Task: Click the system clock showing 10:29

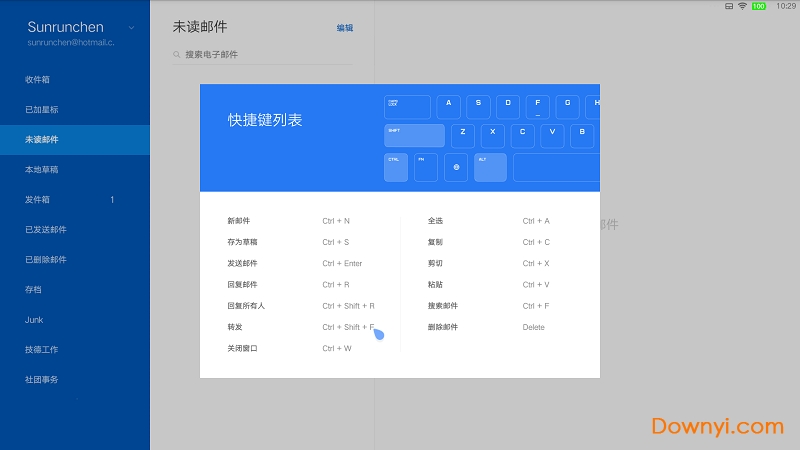Action: (x=786, y=6)
